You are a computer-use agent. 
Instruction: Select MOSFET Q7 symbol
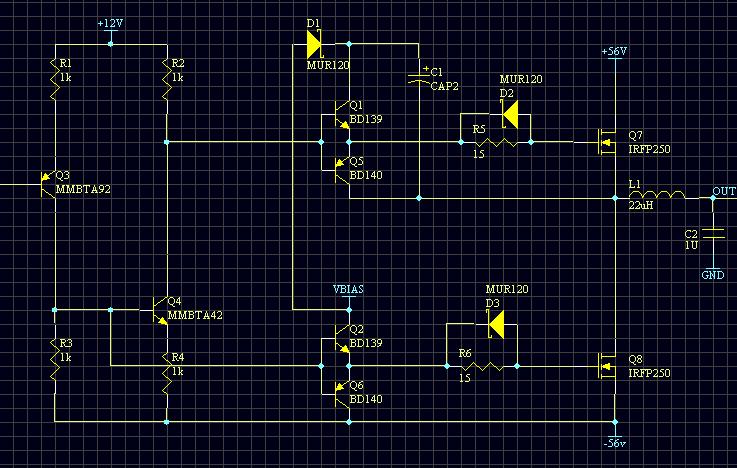(x=607, y=142)
